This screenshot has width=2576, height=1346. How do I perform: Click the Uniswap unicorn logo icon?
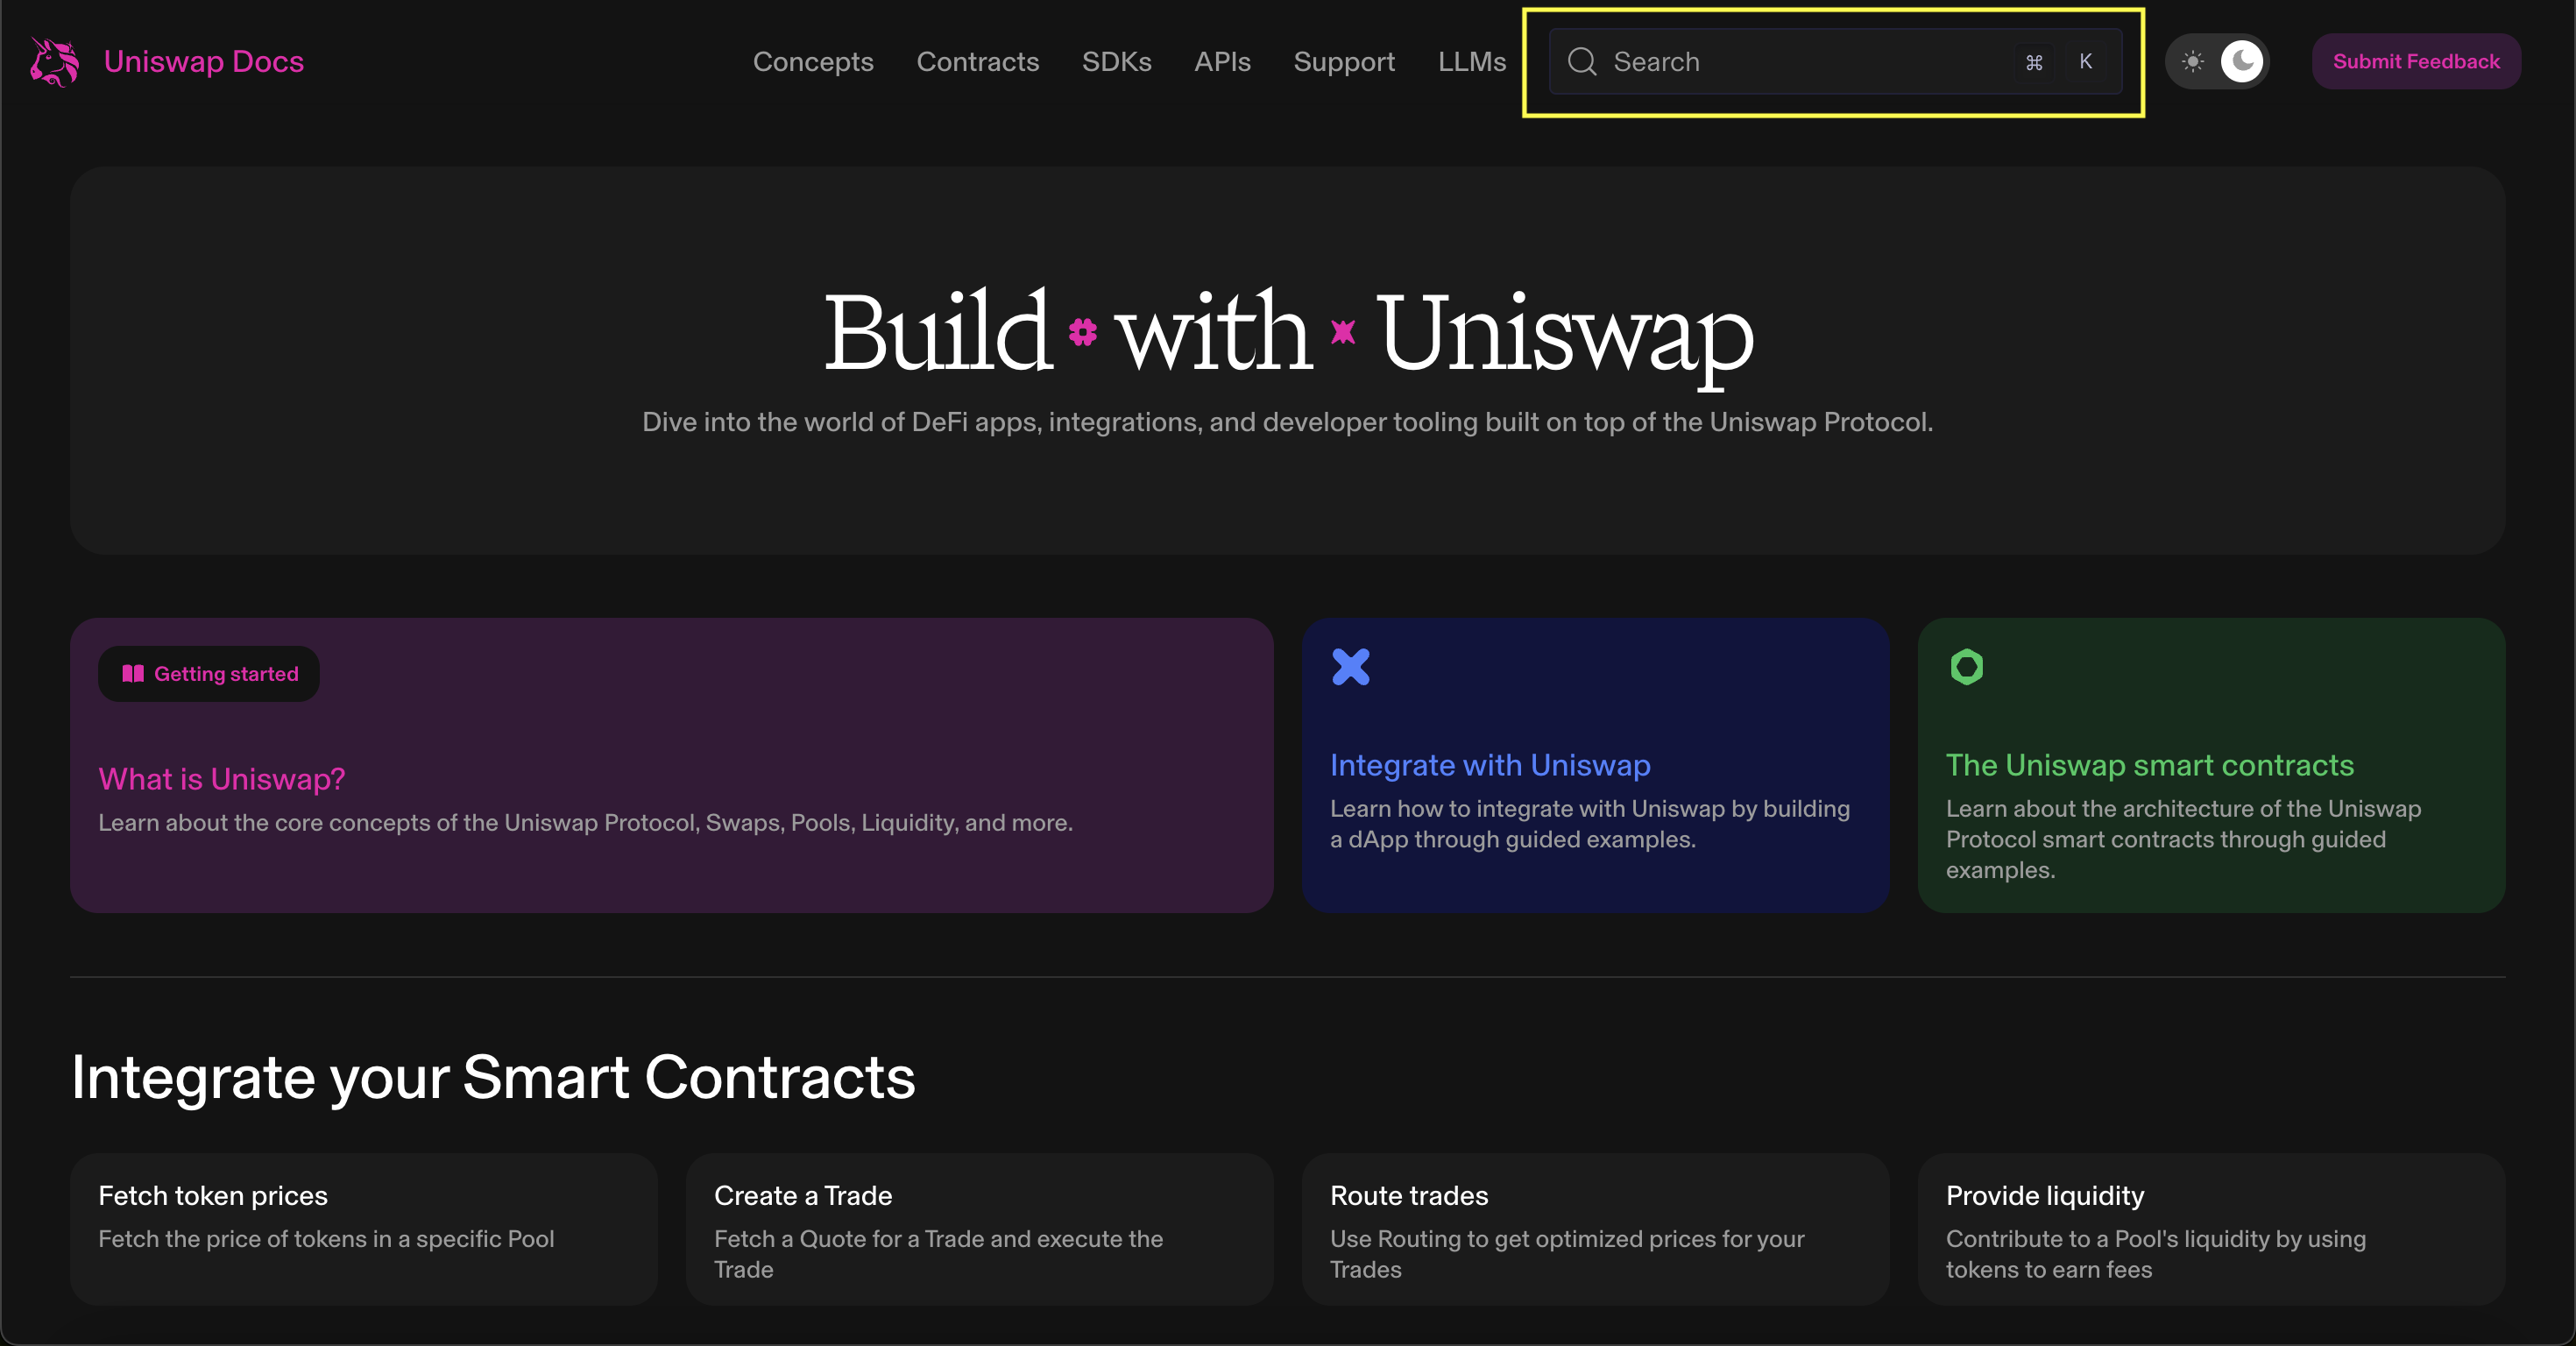tap(54, 62)
